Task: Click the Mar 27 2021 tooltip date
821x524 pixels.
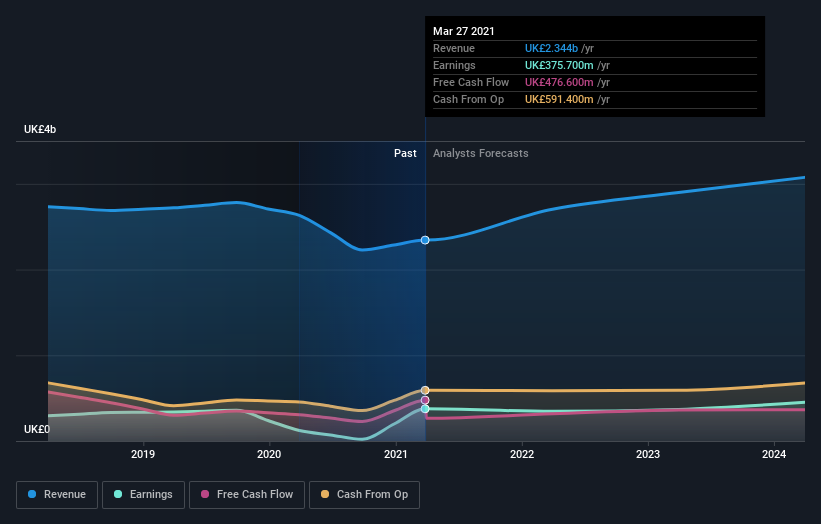Action: pos(464,31)
